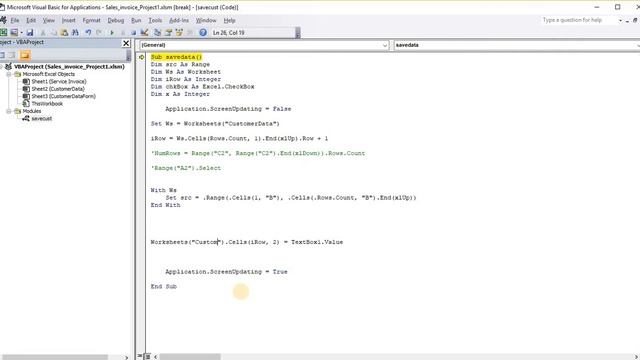Click the 'End Sub' line
This screenshot has width=640, height=360.
[164, 287]
